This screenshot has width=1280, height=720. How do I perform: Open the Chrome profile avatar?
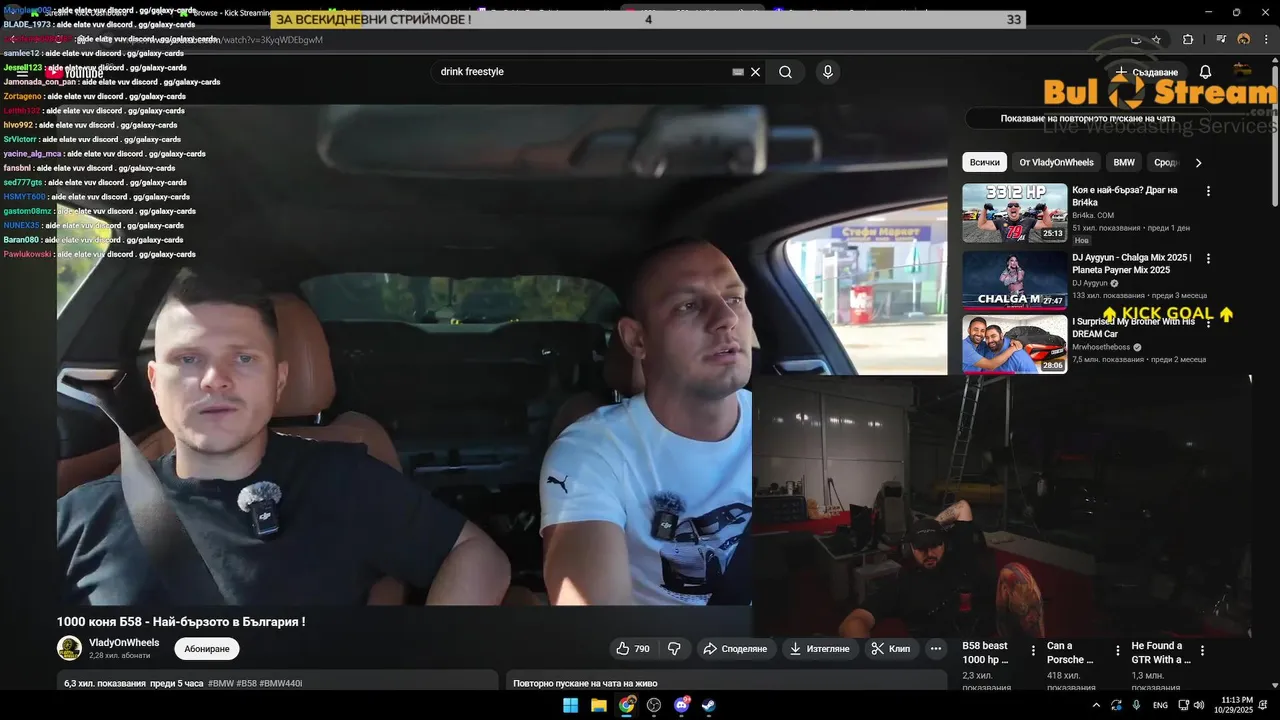[1244, 39]
